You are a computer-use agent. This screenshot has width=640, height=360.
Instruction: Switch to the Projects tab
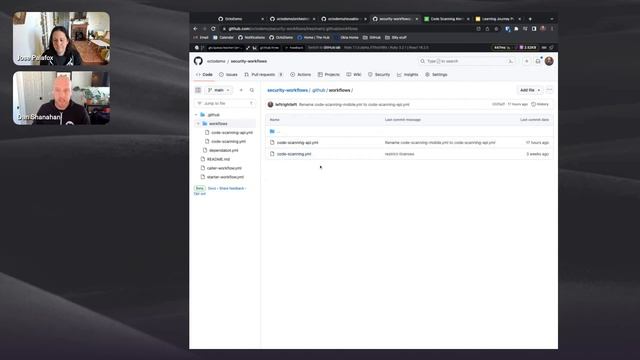(329, 75)
